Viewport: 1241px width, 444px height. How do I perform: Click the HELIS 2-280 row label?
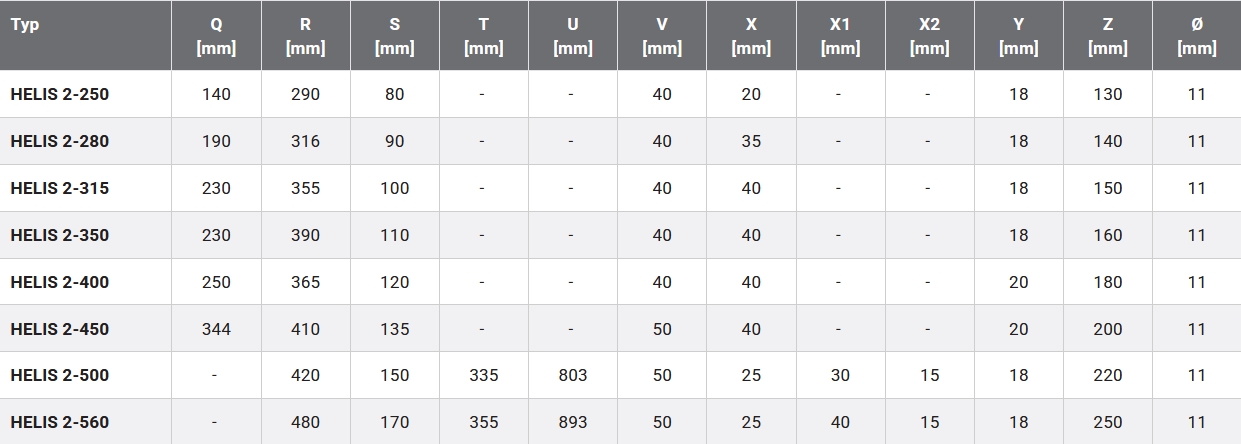(60, 141)
